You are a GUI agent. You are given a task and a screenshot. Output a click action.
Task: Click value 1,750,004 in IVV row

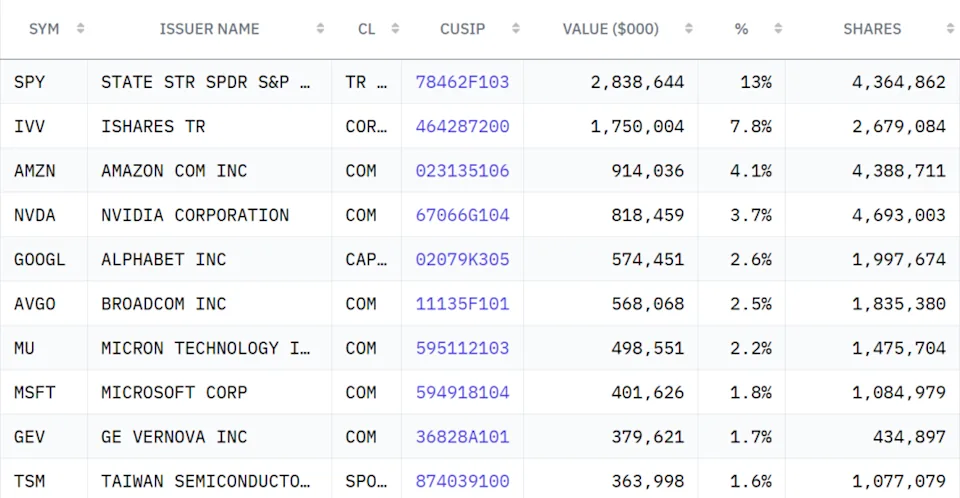pos(637,126)
